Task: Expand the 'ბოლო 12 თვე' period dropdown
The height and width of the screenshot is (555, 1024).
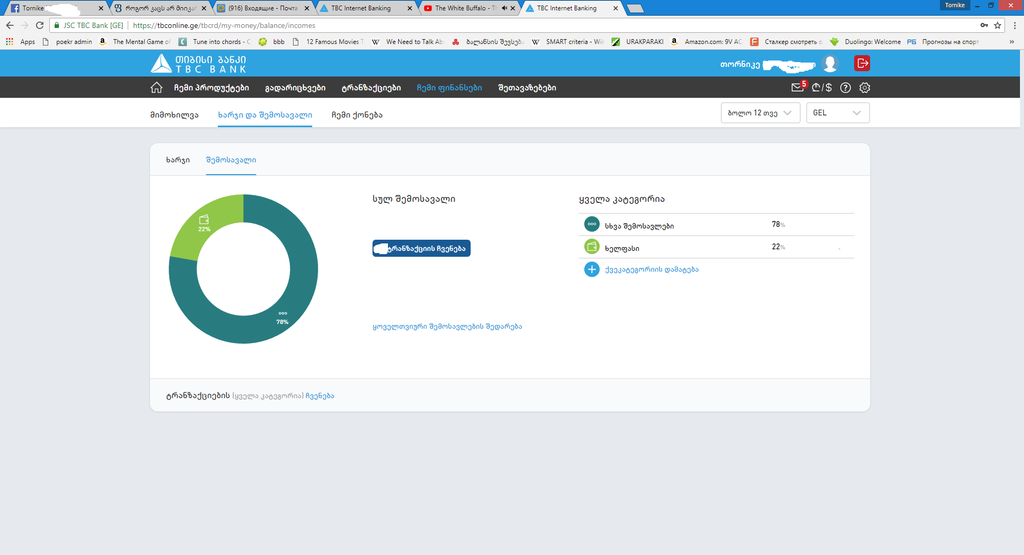Action: pos(760,114)
